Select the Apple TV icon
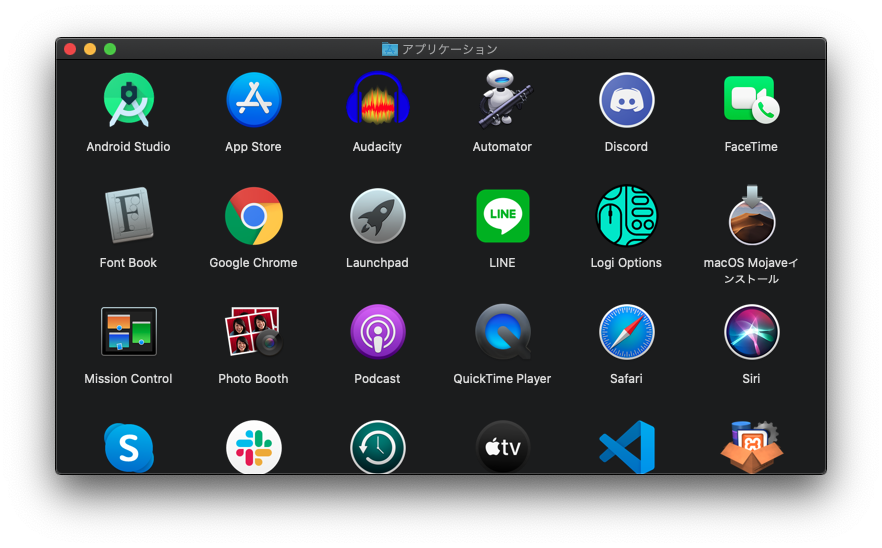Viewport: 882px width, 548px height. pos(502,448)
